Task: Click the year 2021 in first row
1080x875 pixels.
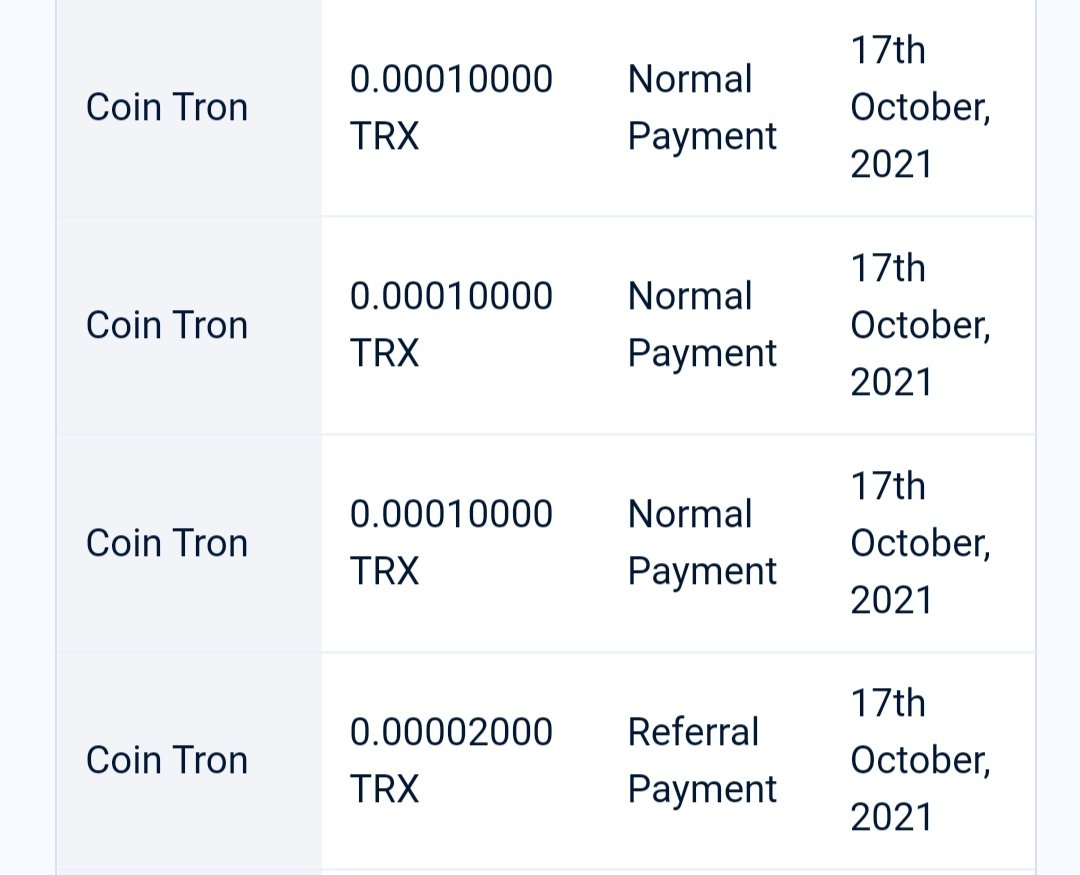Action: click(891, 165)
